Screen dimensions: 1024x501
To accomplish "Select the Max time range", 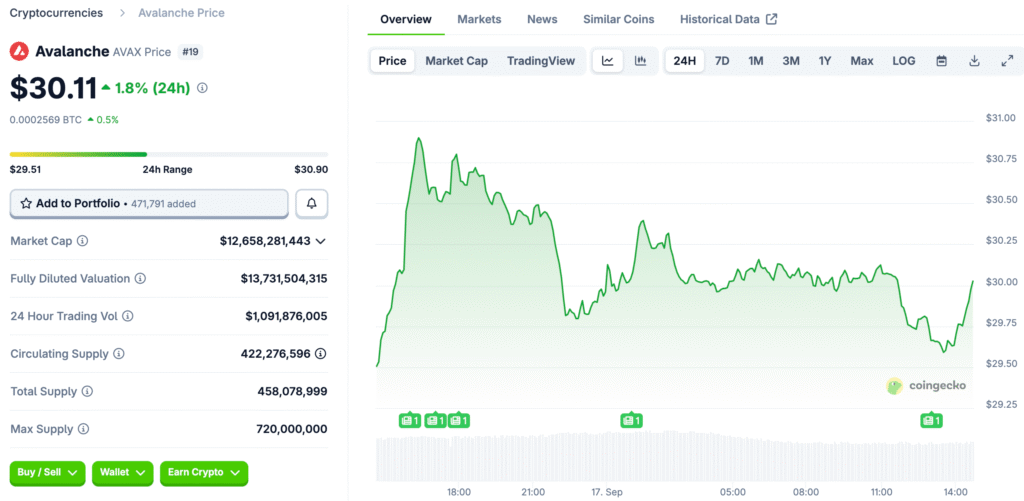I will [x=861, y=61].
